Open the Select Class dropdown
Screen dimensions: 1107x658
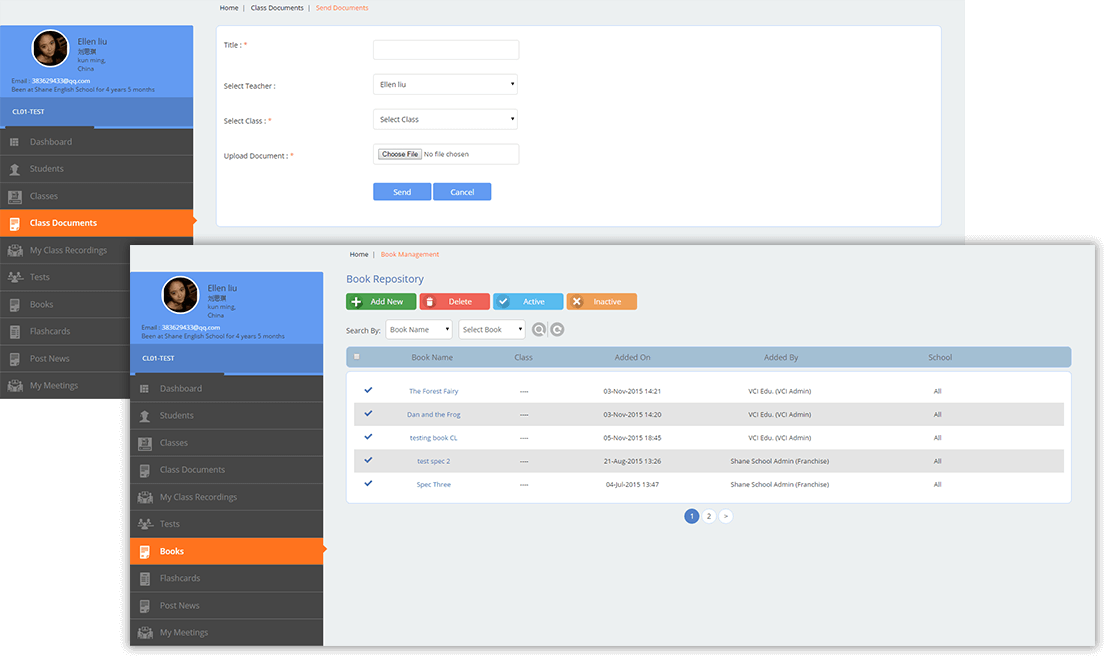(x=445, y=119)
